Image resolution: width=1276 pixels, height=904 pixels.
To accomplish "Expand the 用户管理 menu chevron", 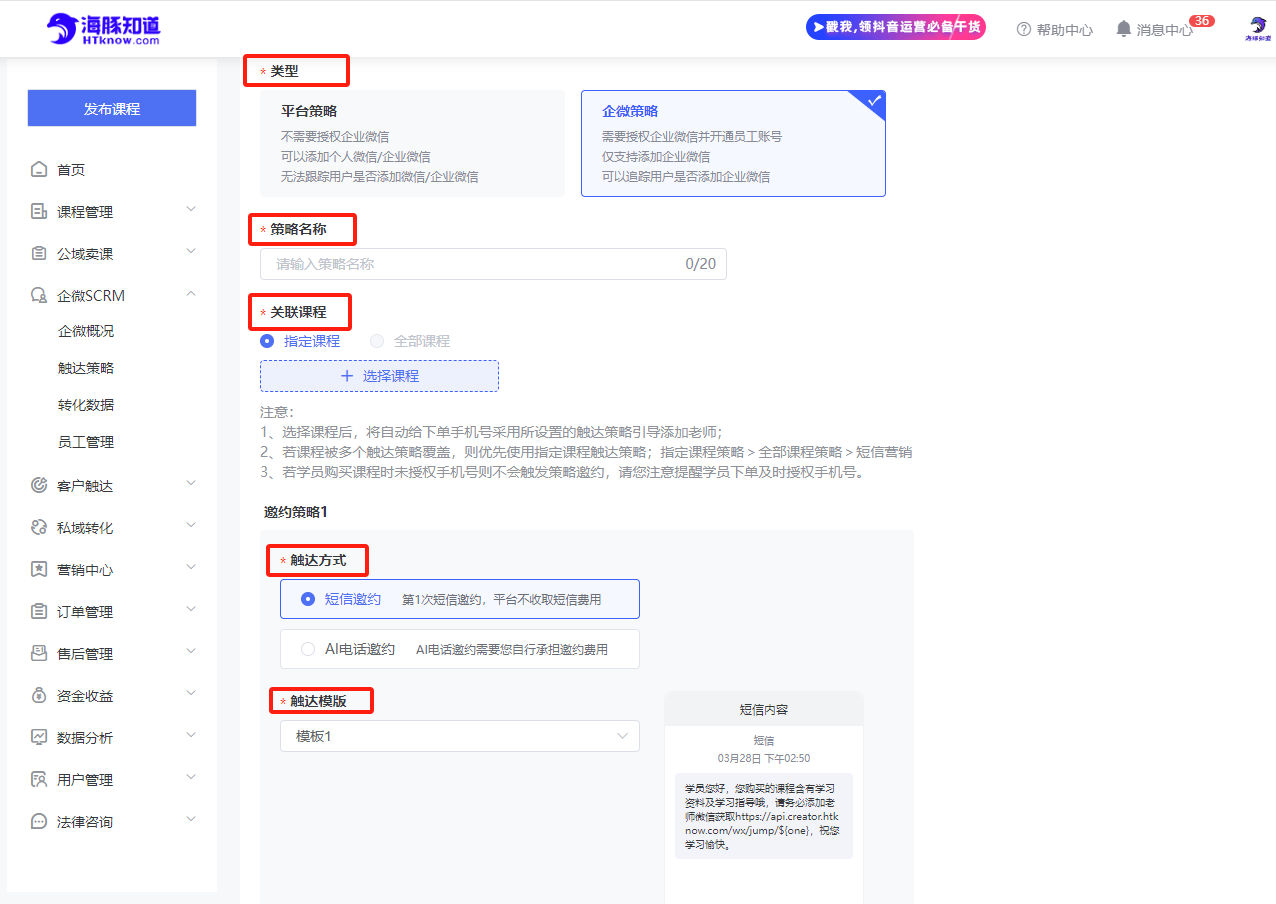I will pyautogui.click(x=191, y=777).
